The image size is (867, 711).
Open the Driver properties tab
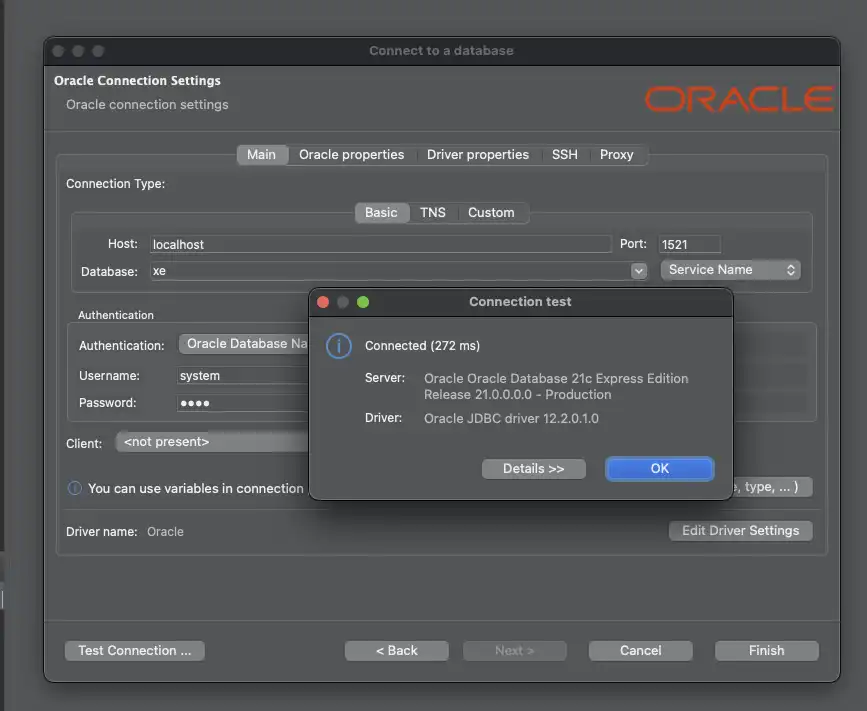[478, 155]
